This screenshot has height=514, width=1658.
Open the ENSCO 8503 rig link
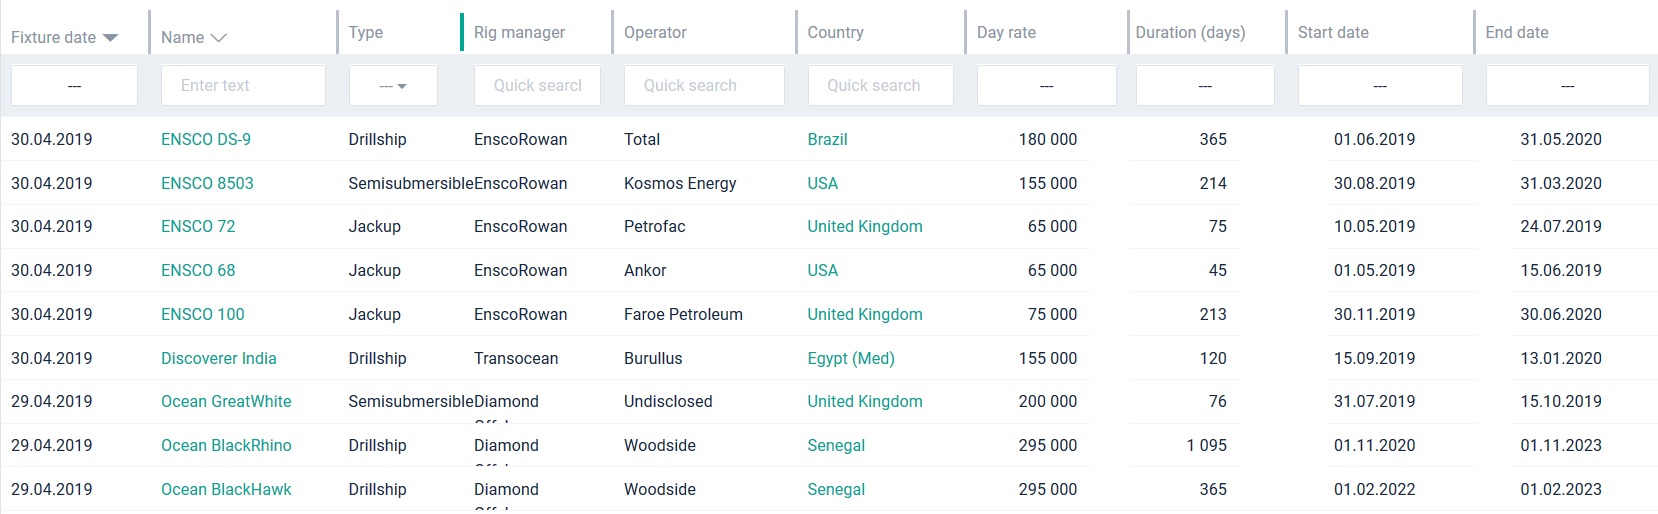[207, 184]
